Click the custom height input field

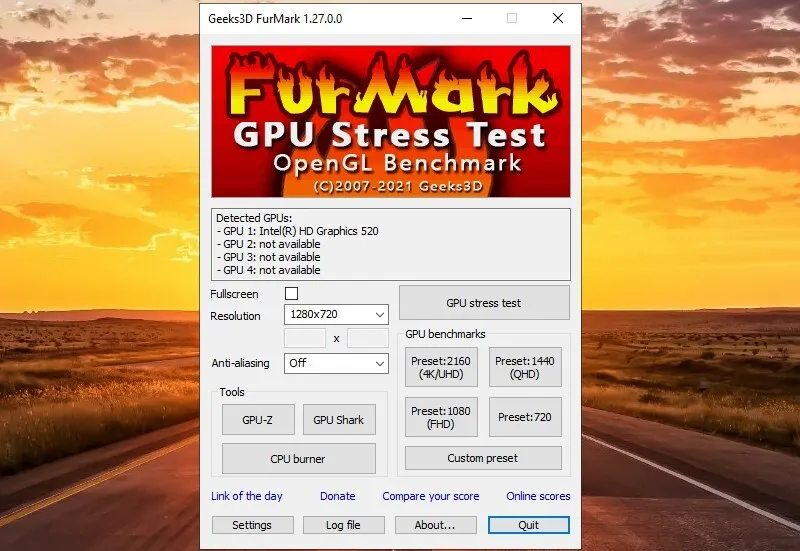tap(367, 338)
